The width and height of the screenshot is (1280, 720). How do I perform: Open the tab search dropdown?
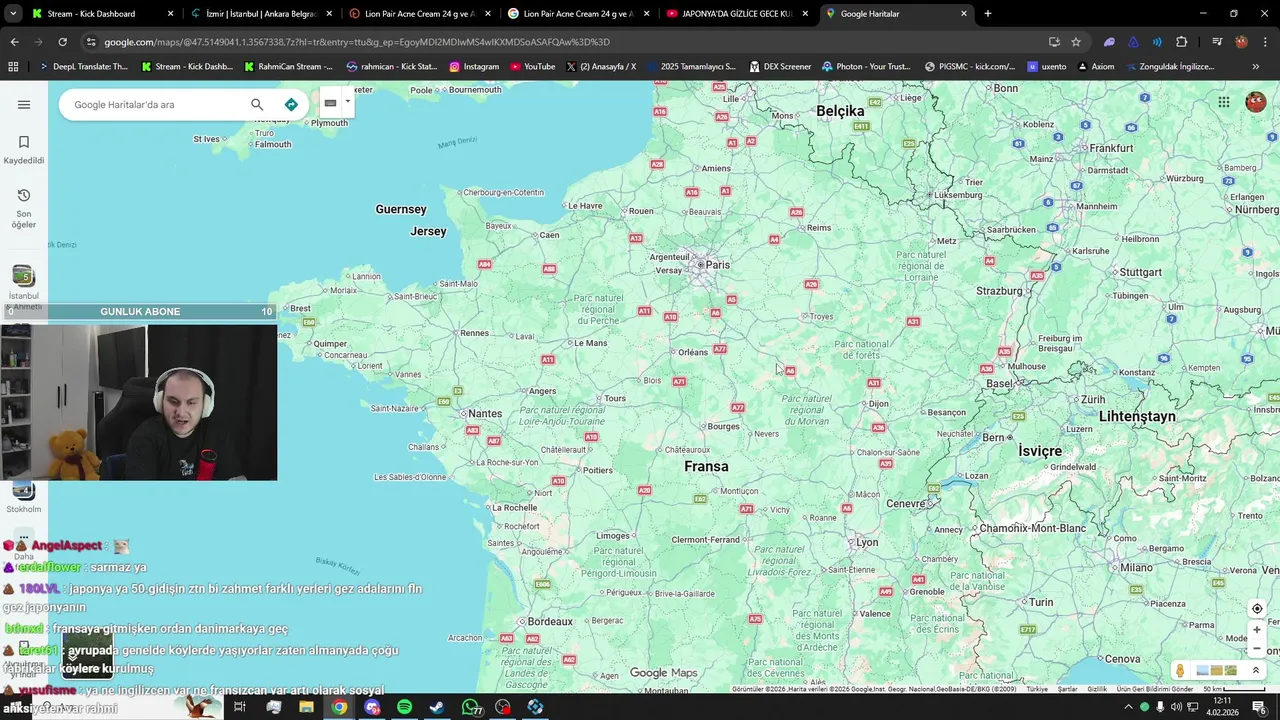(x=11, y=14)
